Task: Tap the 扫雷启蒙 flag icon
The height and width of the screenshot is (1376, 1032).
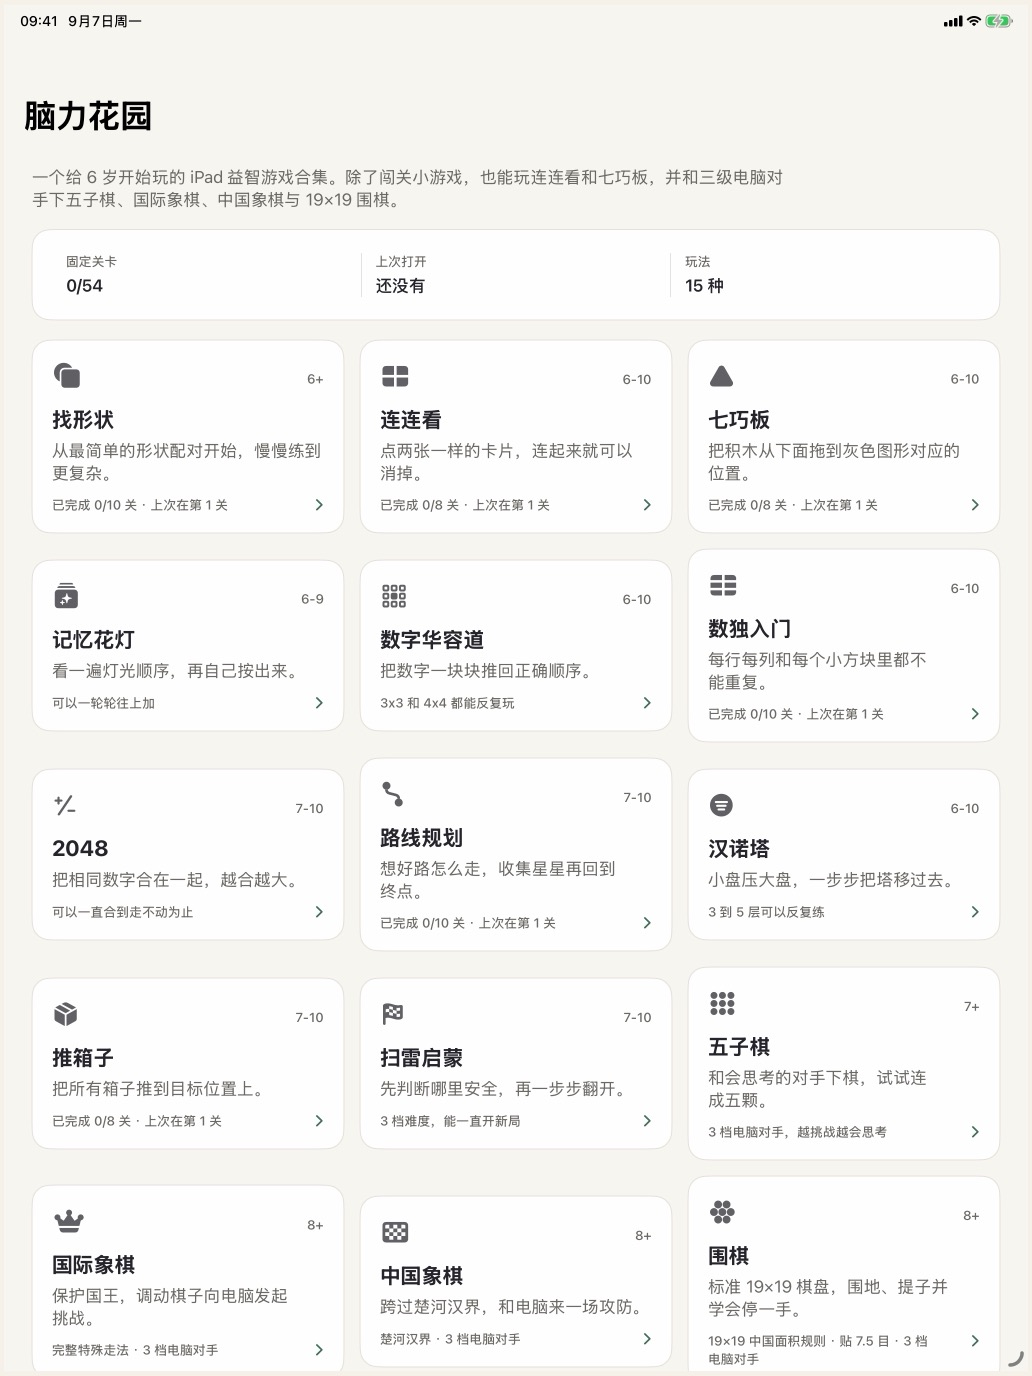Action: [393, 1014]
